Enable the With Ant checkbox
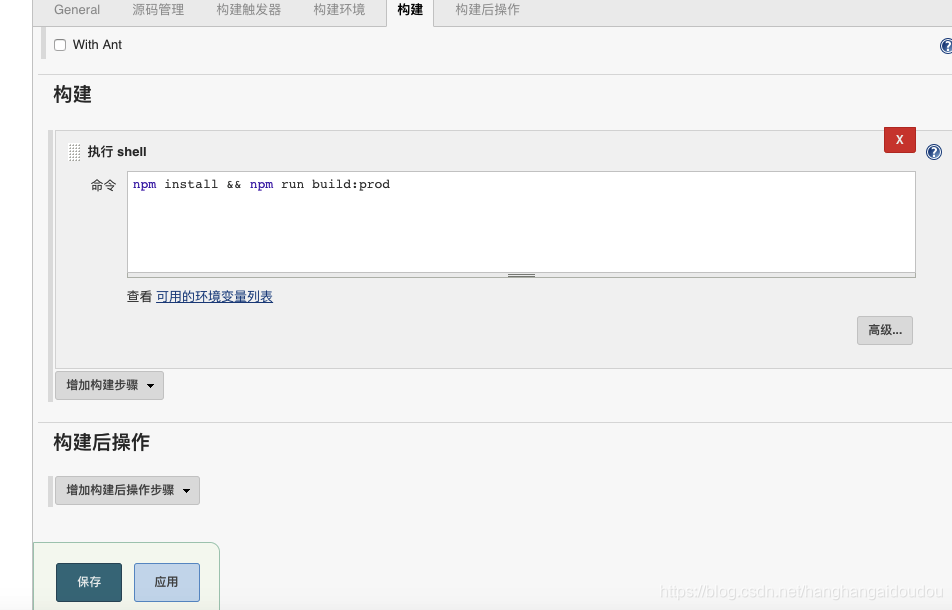 [x=60, y=45]
